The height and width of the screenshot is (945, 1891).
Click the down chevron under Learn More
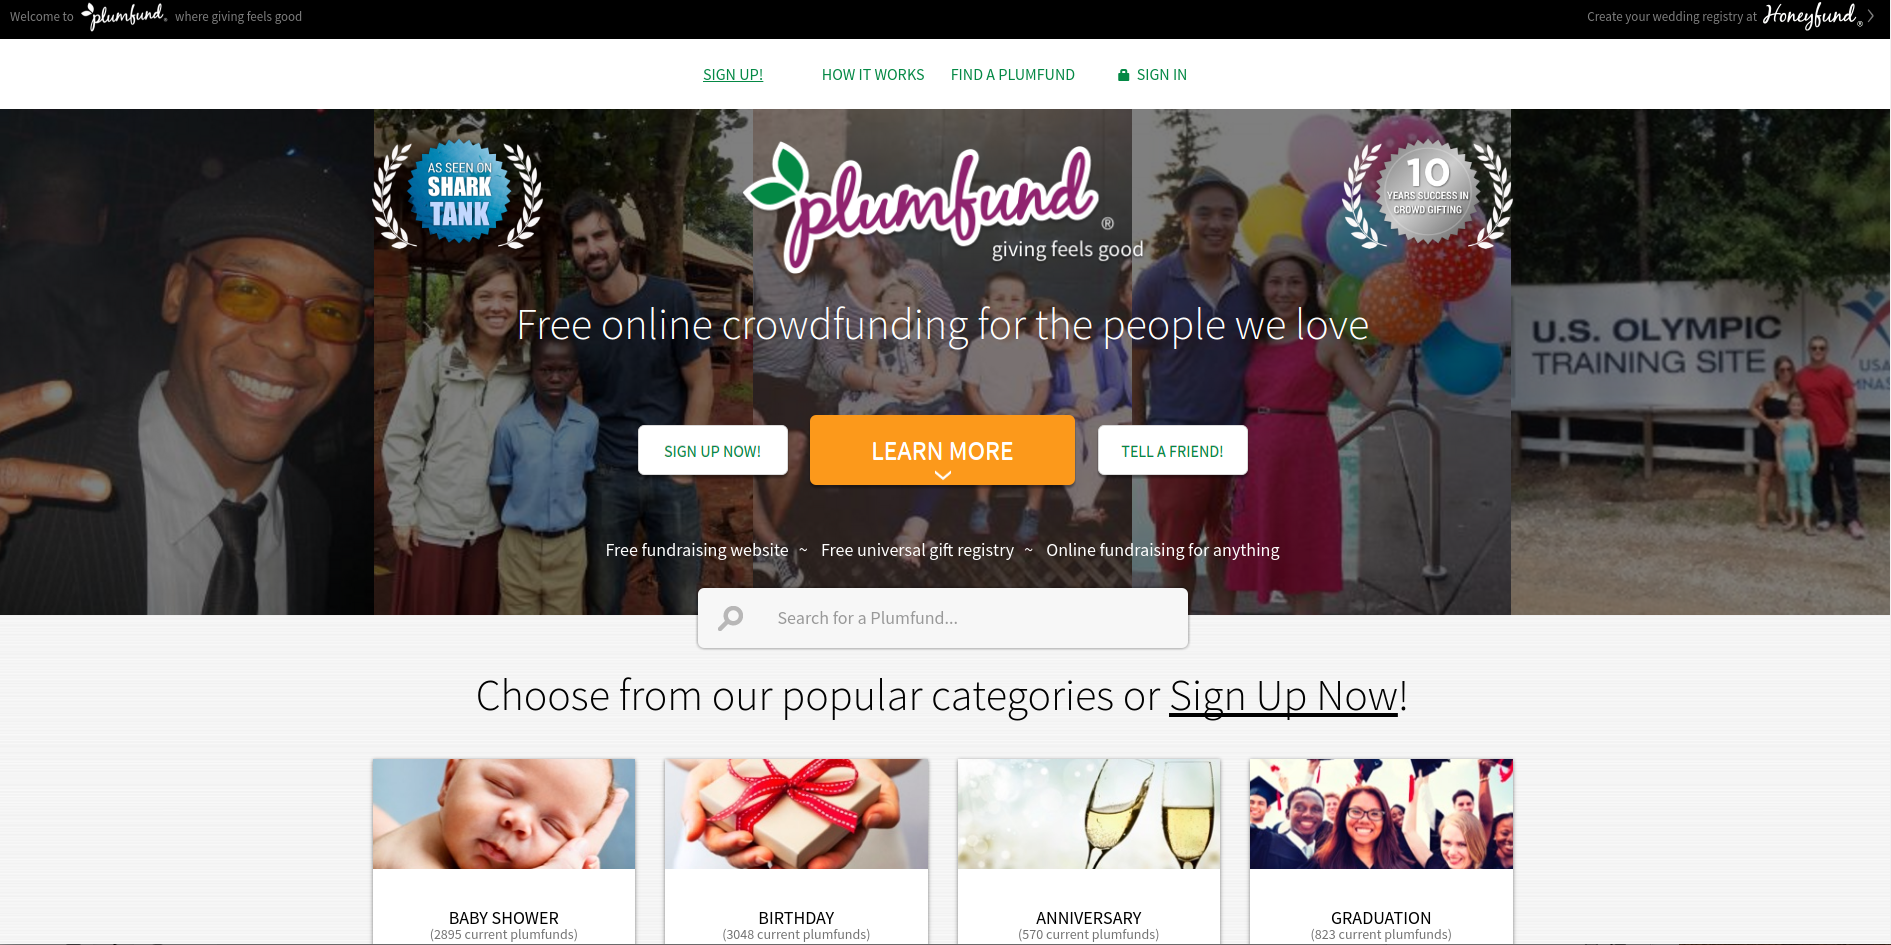942,475
